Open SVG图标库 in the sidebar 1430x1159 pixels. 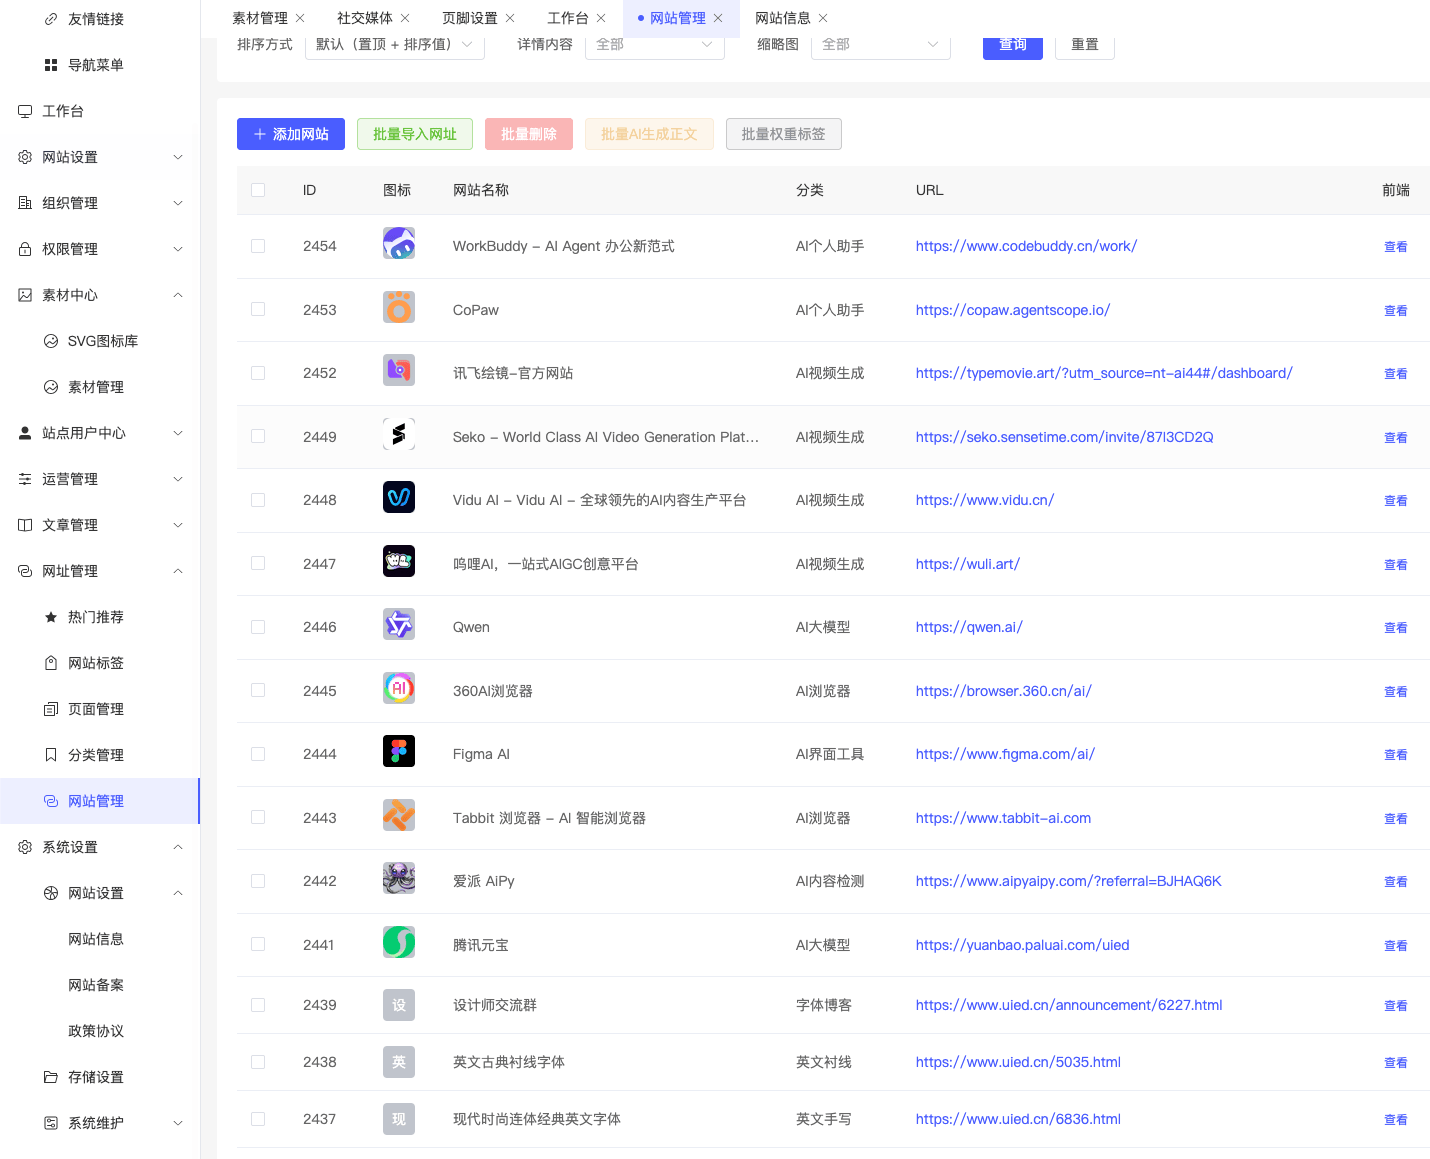[x=100, y=341]
